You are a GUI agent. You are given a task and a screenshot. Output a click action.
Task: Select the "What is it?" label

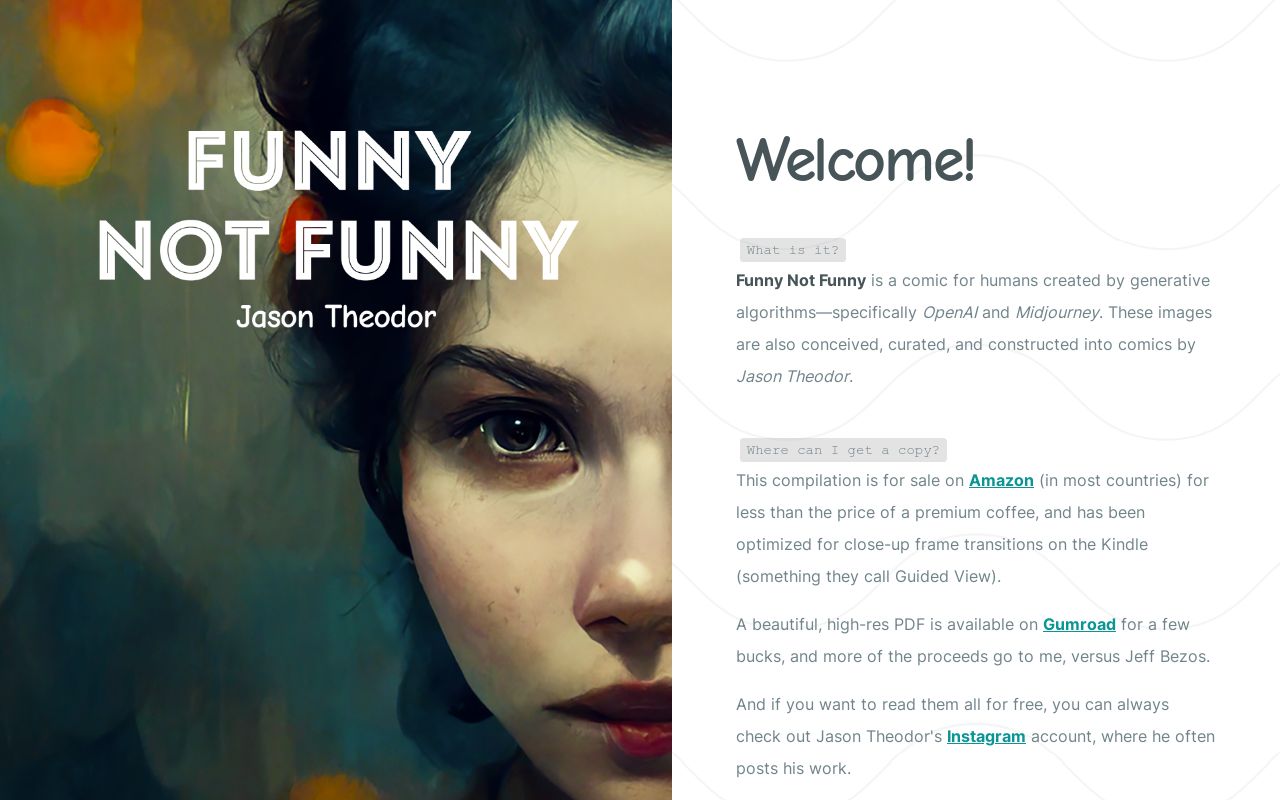coord(793,250)
